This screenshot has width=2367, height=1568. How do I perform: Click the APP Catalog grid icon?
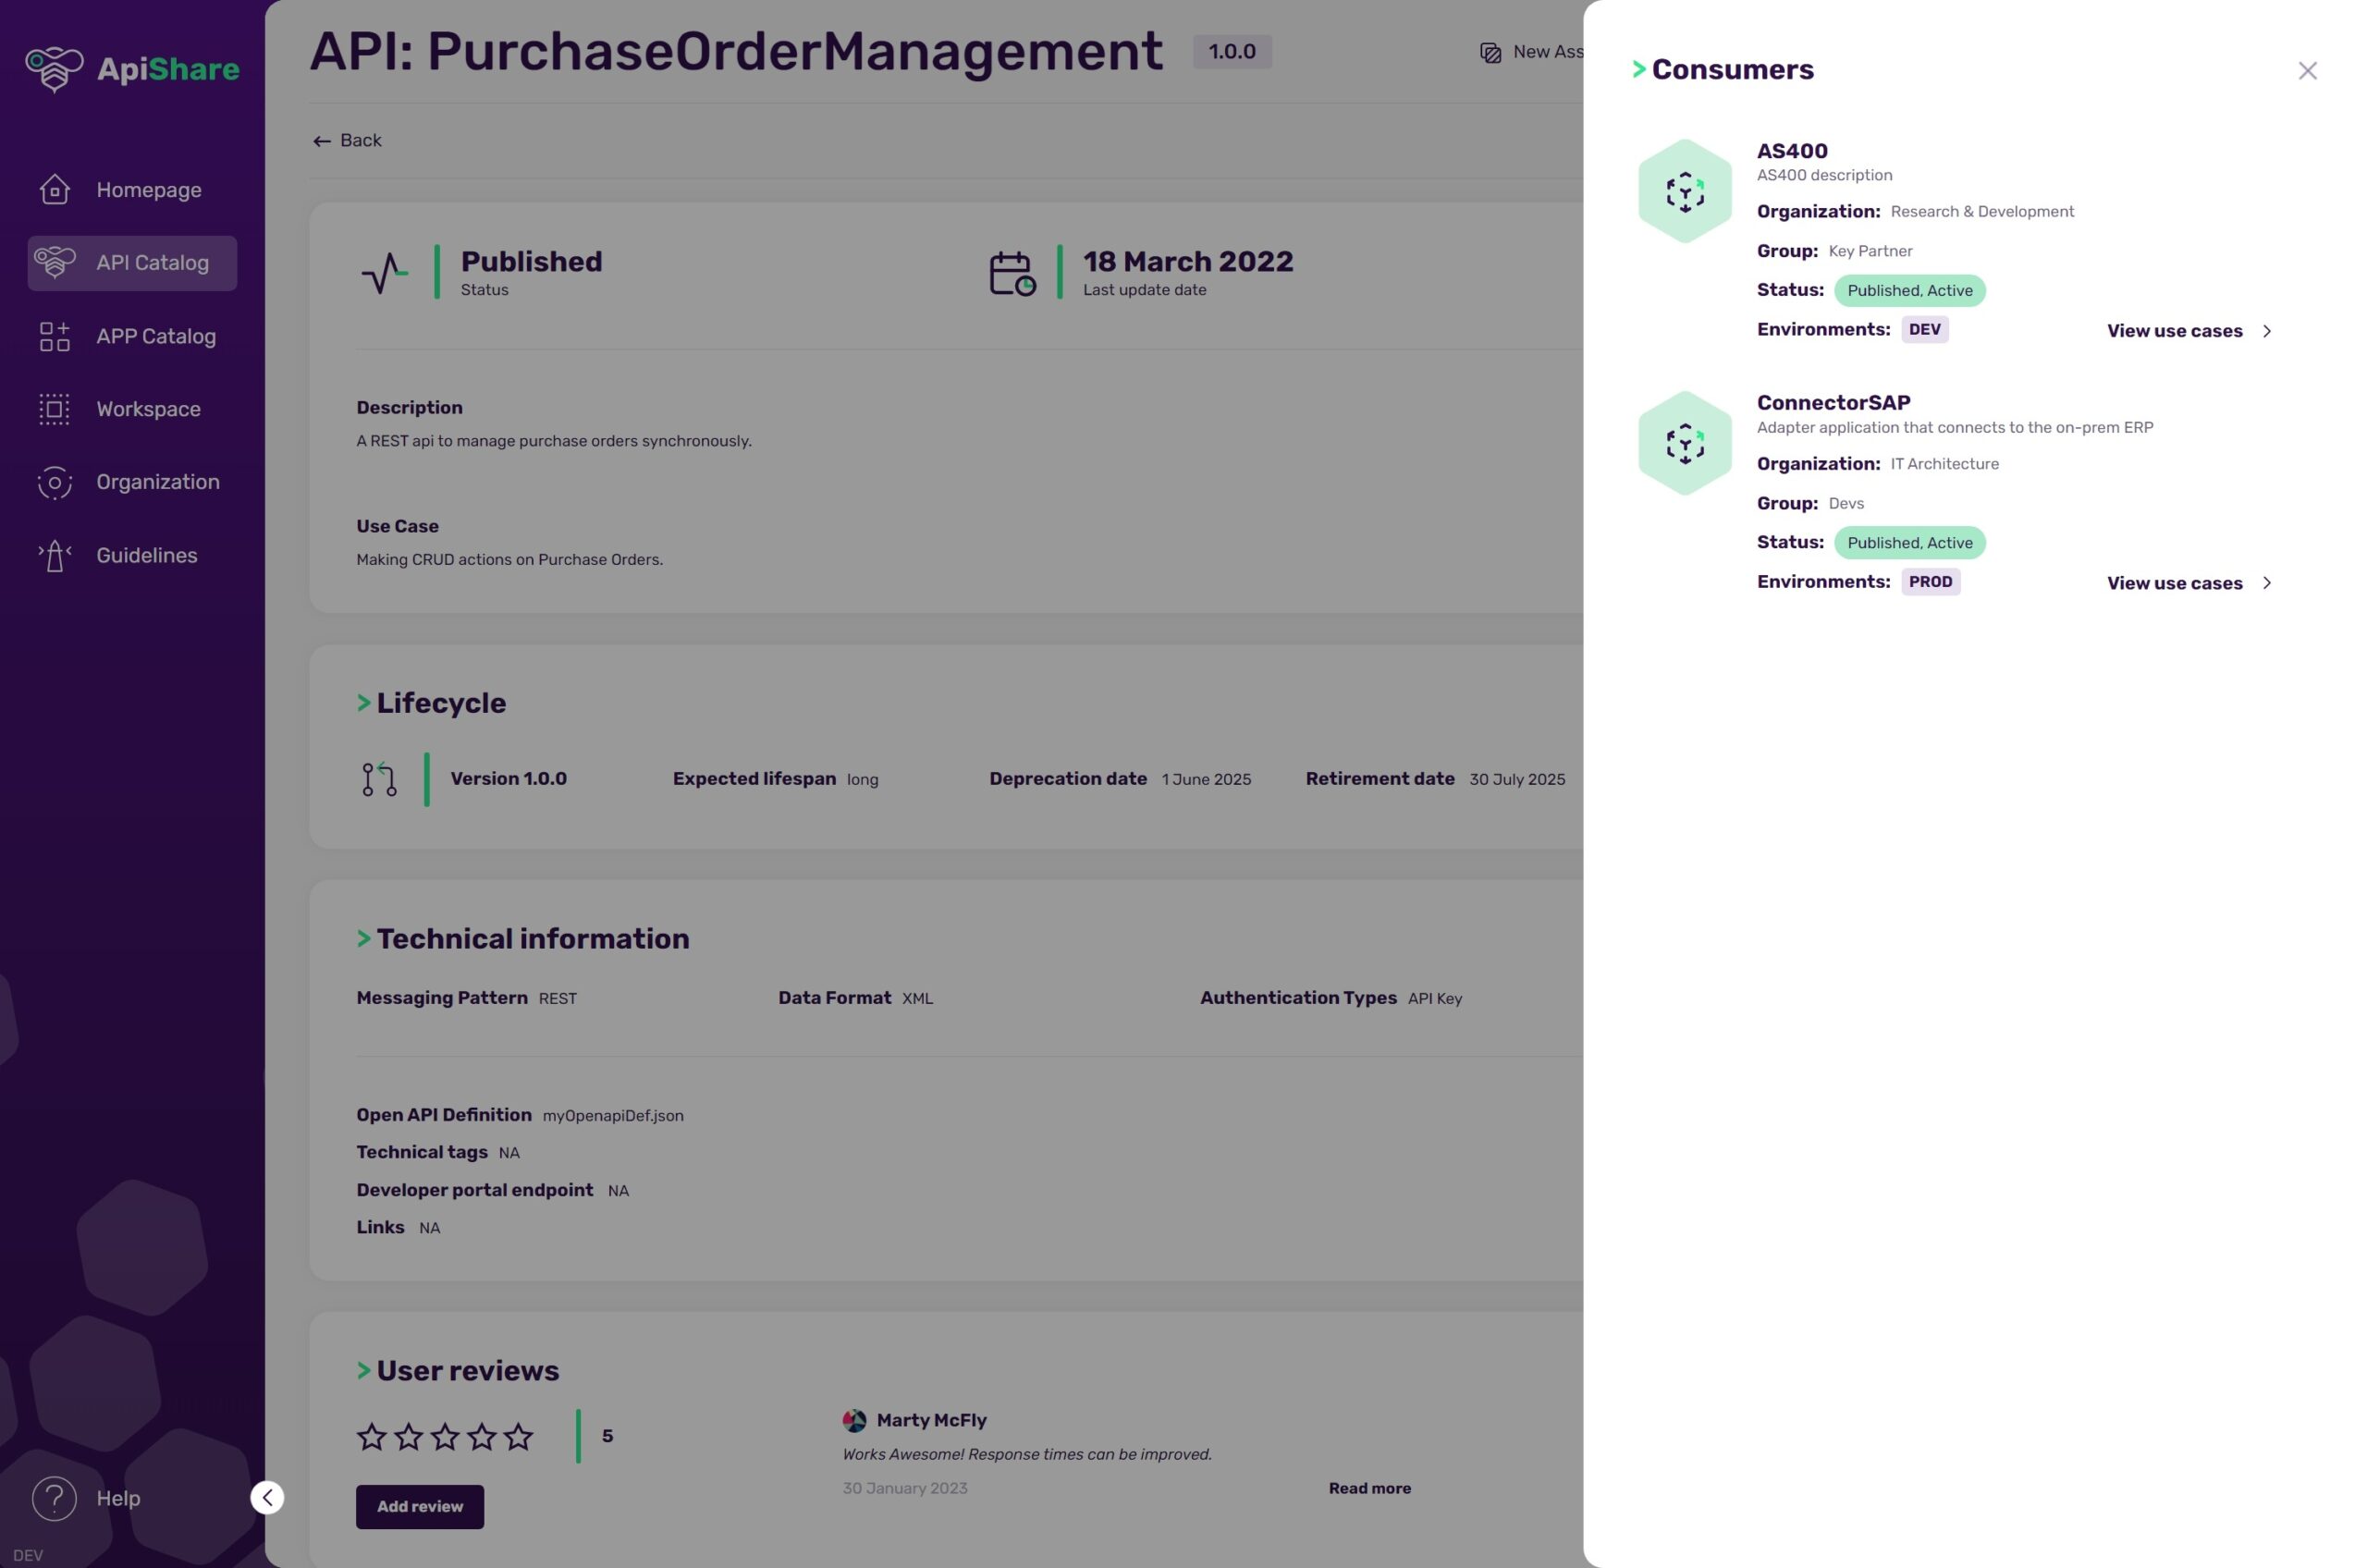coord(54,336)
